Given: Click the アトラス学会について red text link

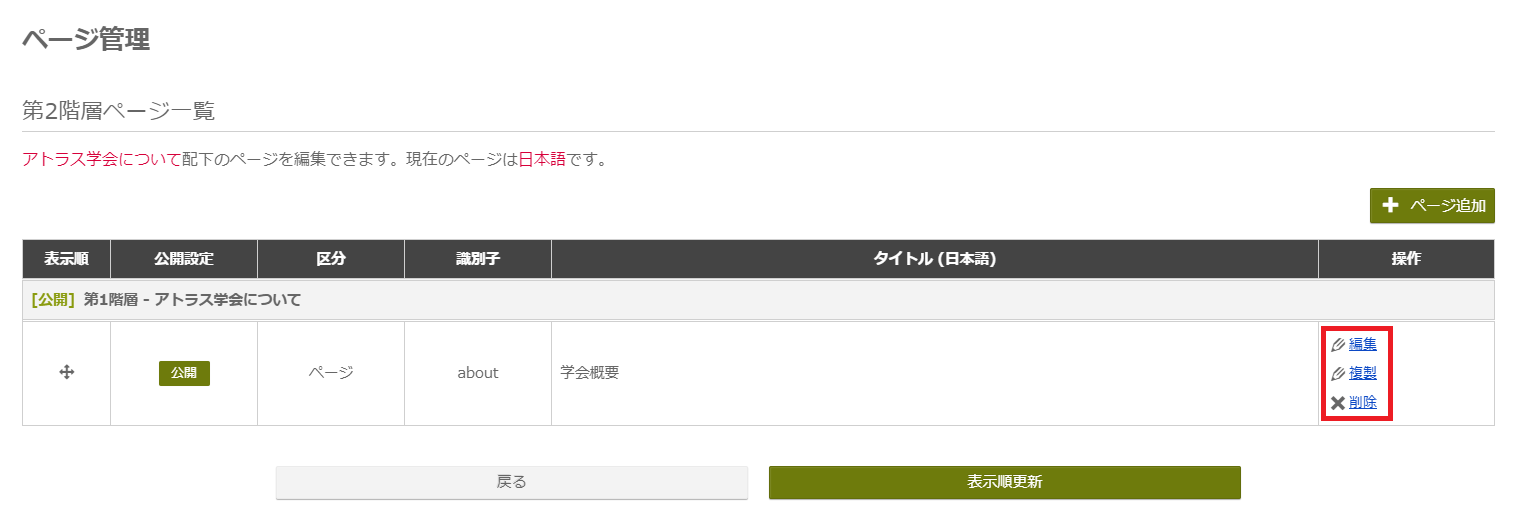Looking at the screenshot, I should tap(102, 159).
